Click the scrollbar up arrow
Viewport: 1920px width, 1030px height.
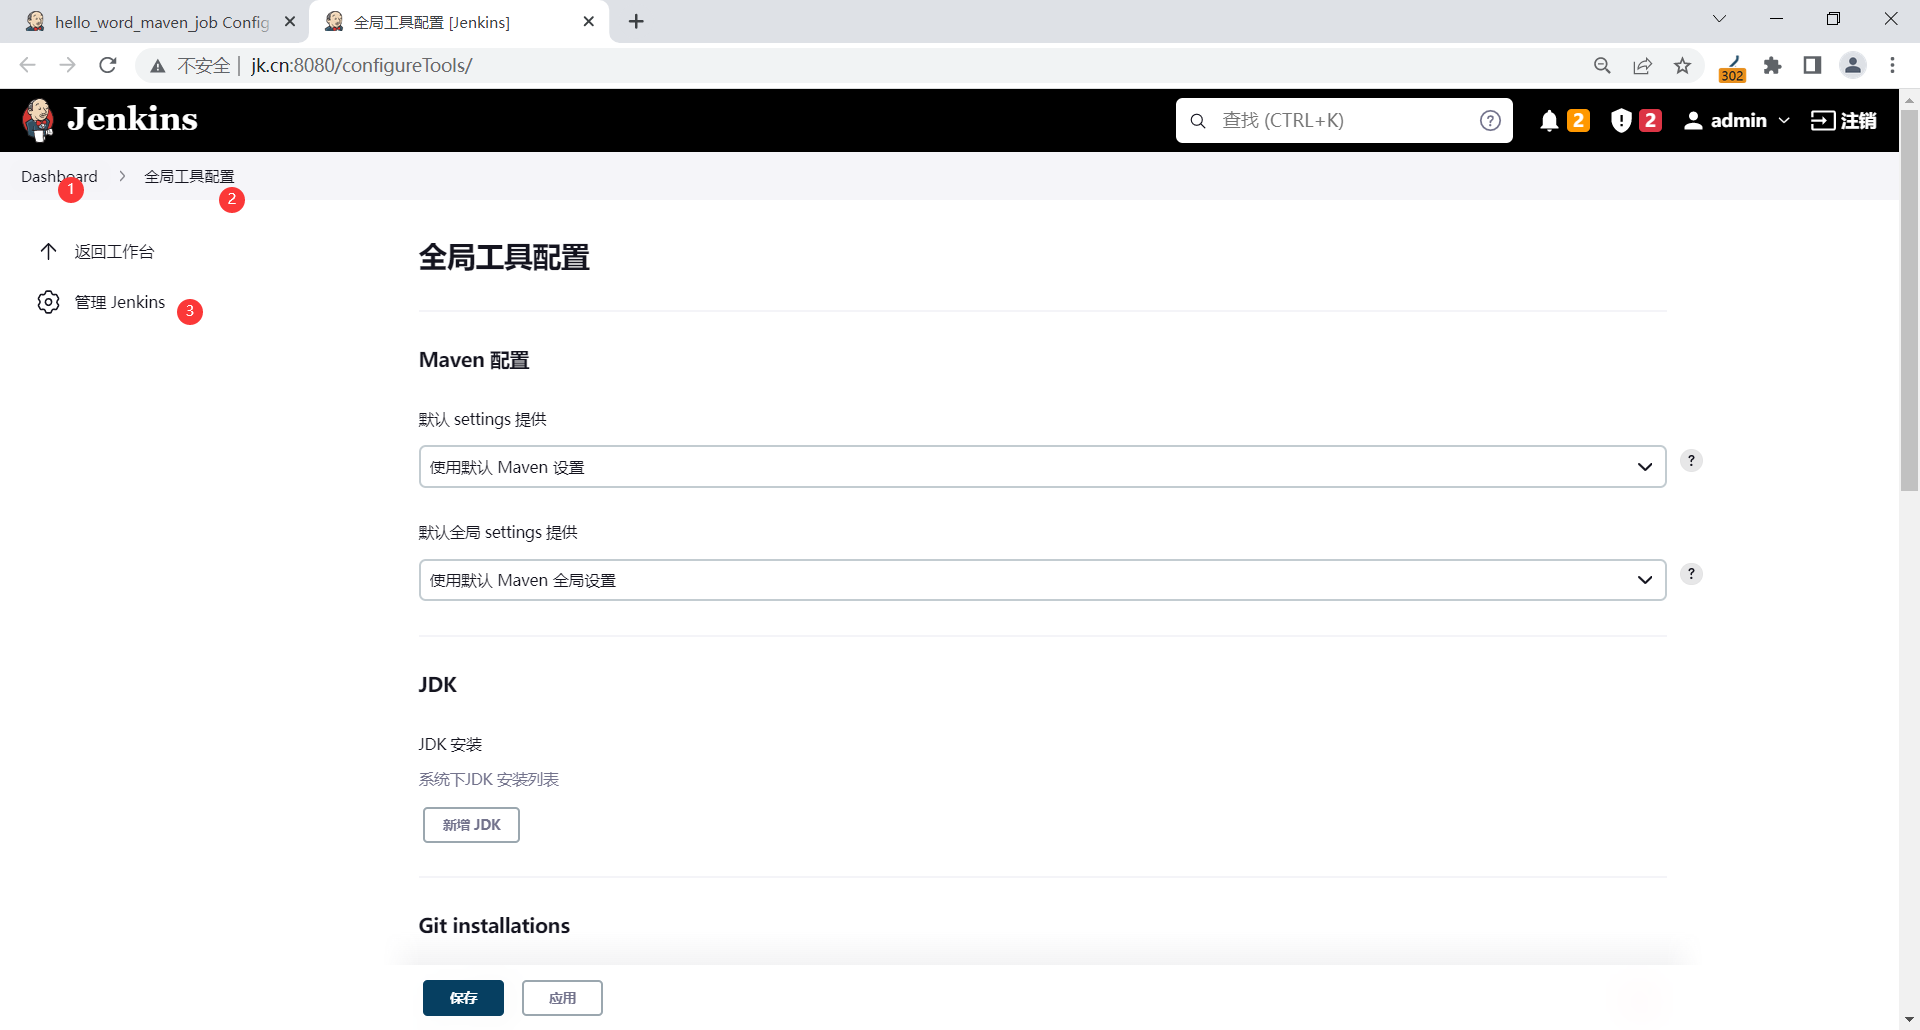(x=1909, y=99)
